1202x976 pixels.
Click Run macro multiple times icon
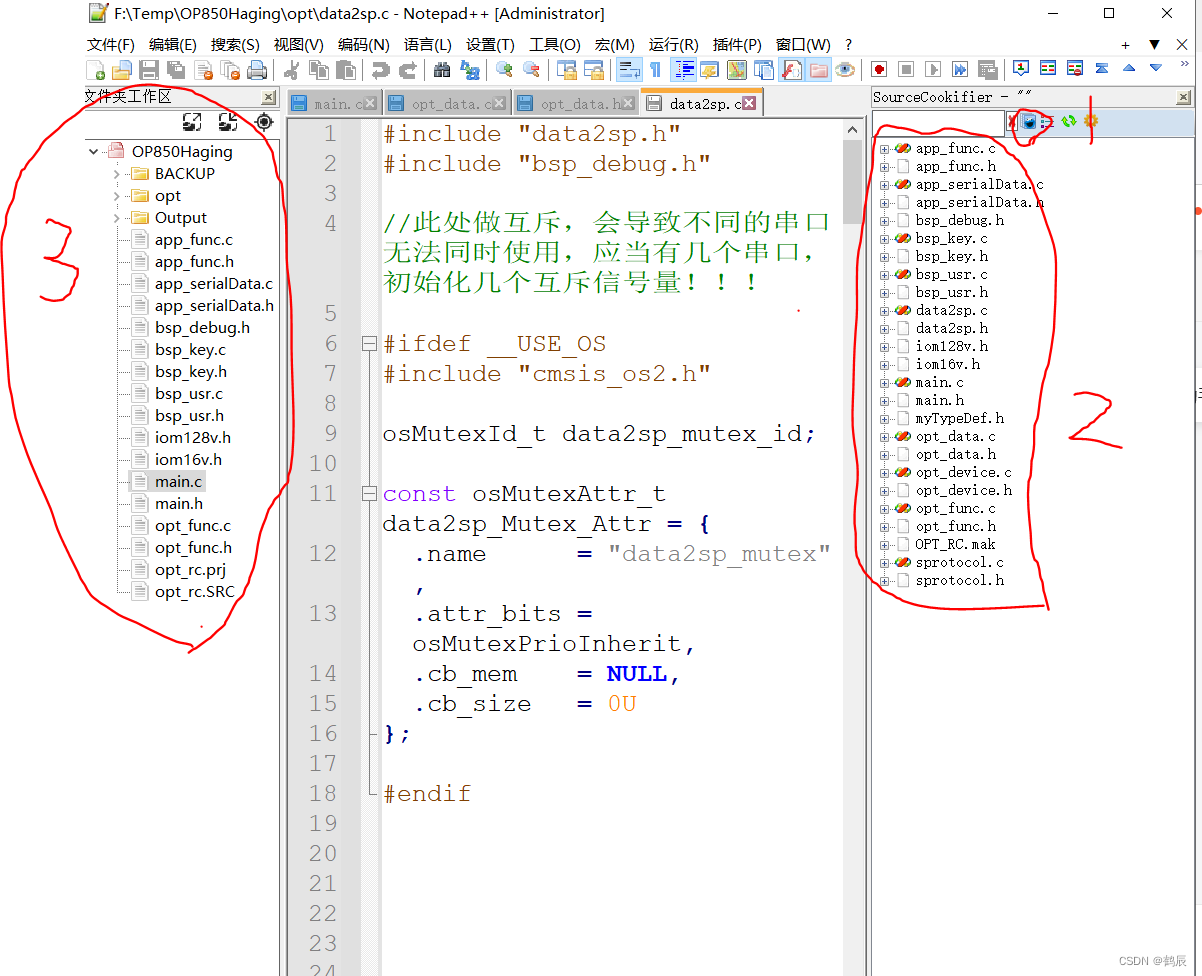[959, 70]
